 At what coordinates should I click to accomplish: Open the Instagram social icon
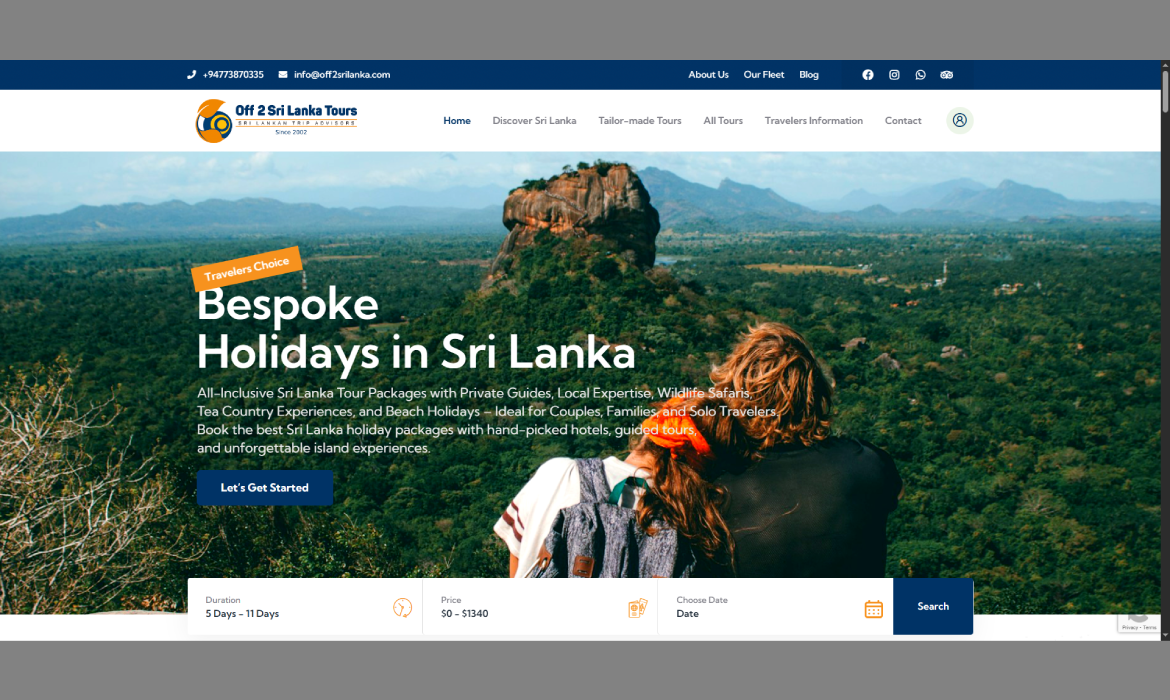tap(894, 75)
